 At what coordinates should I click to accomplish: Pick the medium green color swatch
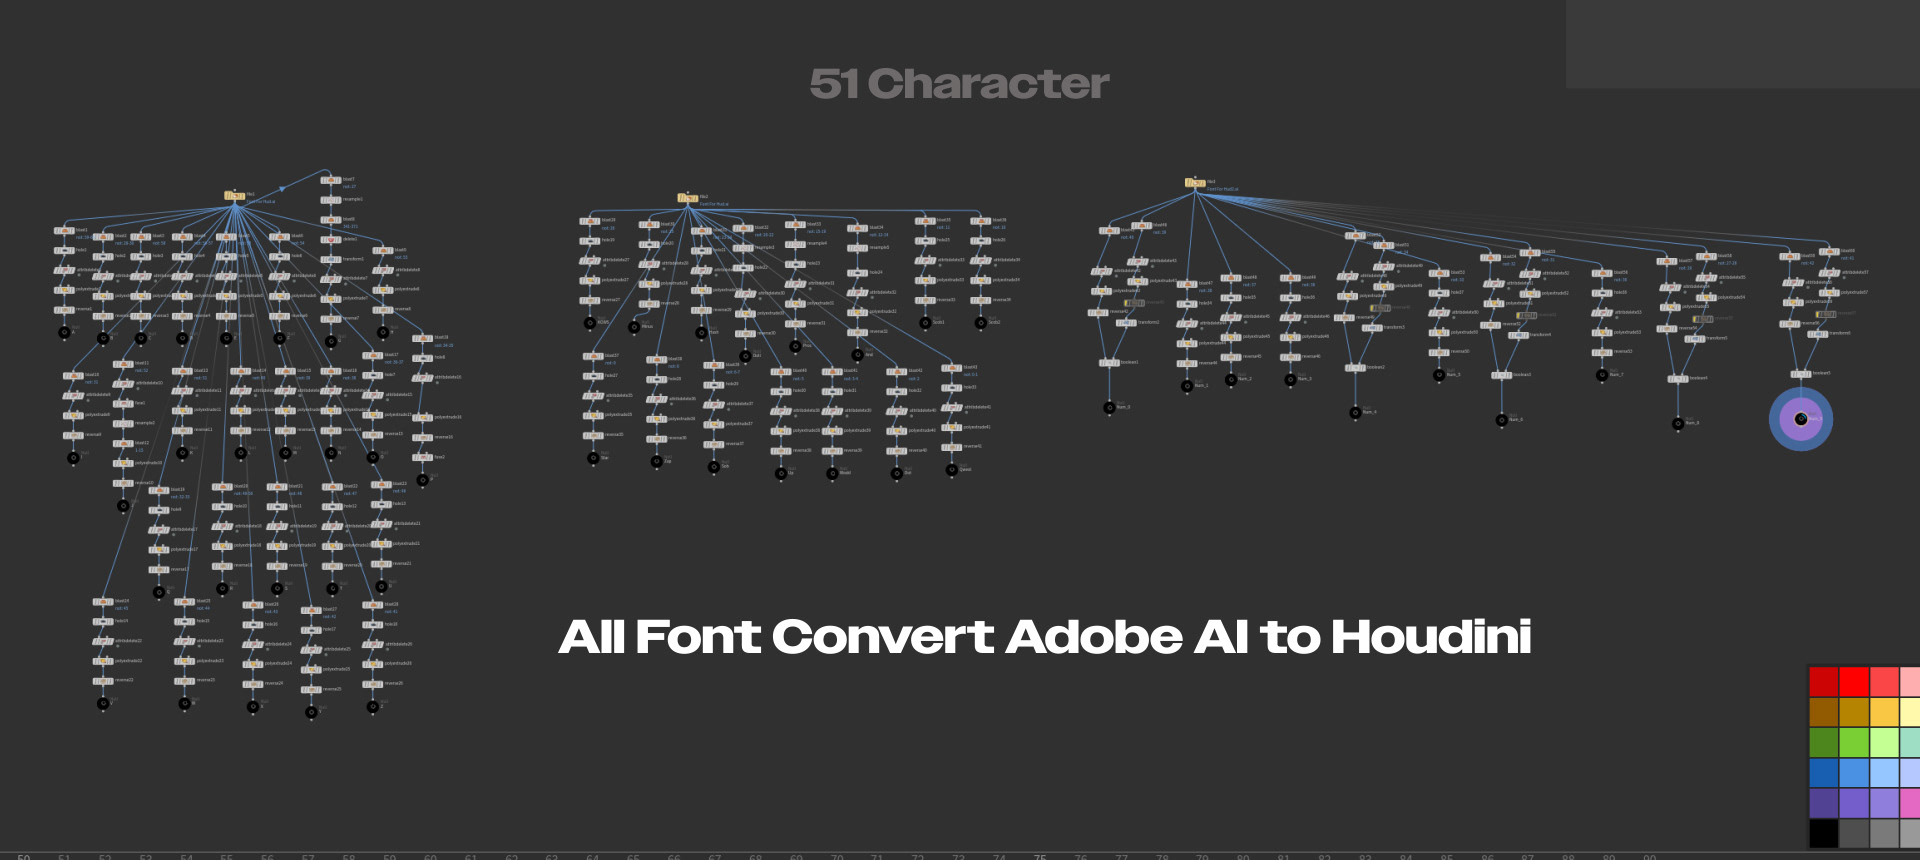[1854, 742]
